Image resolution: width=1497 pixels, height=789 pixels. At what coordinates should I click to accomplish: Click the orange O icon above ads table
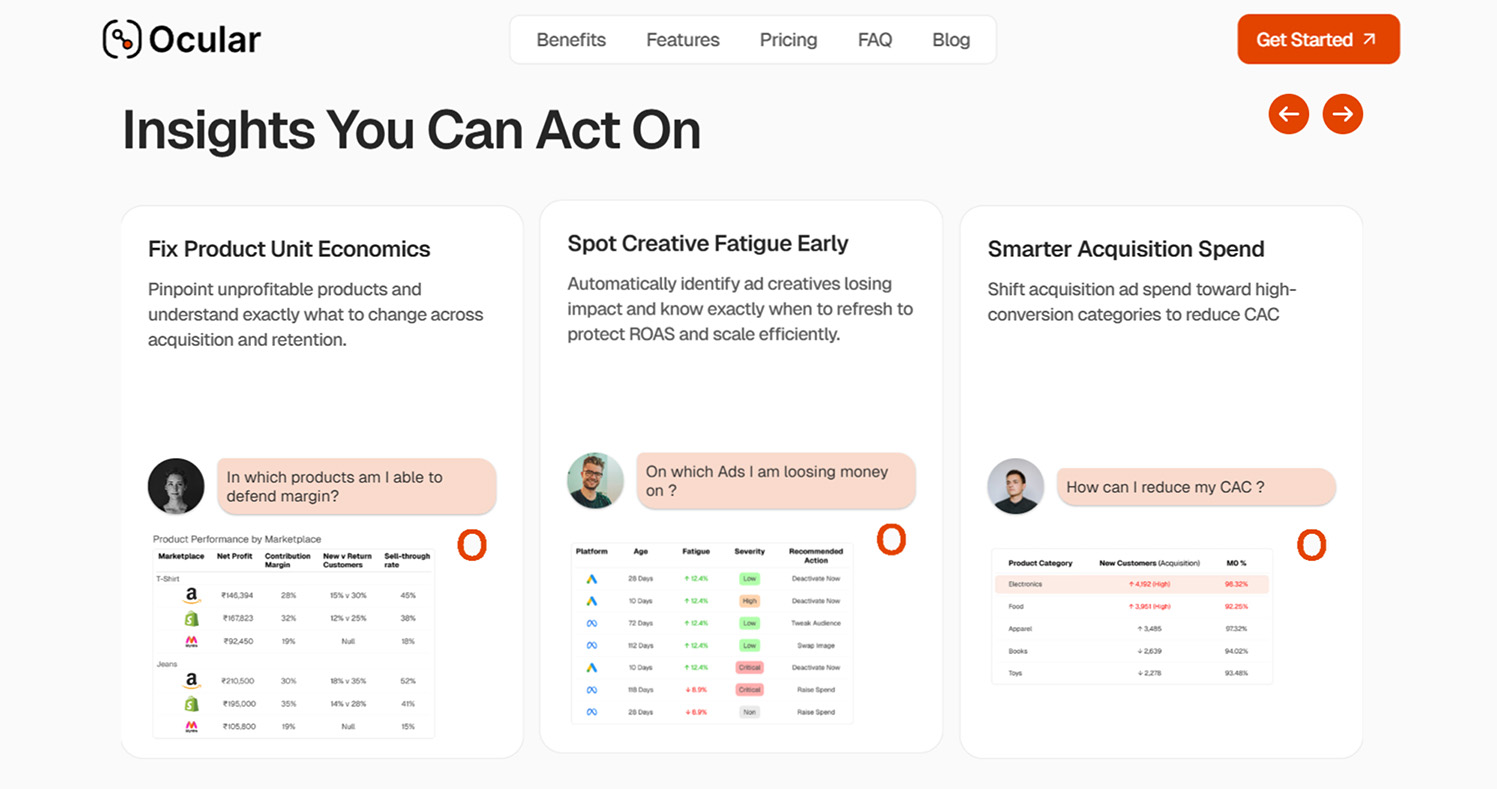coord(891,539)
